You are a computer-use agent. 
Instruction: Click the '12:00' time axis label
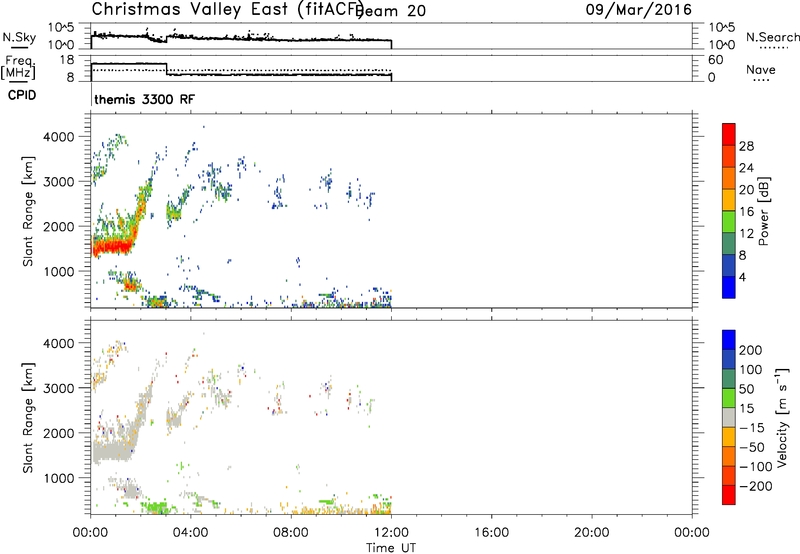tap(391, 533)
